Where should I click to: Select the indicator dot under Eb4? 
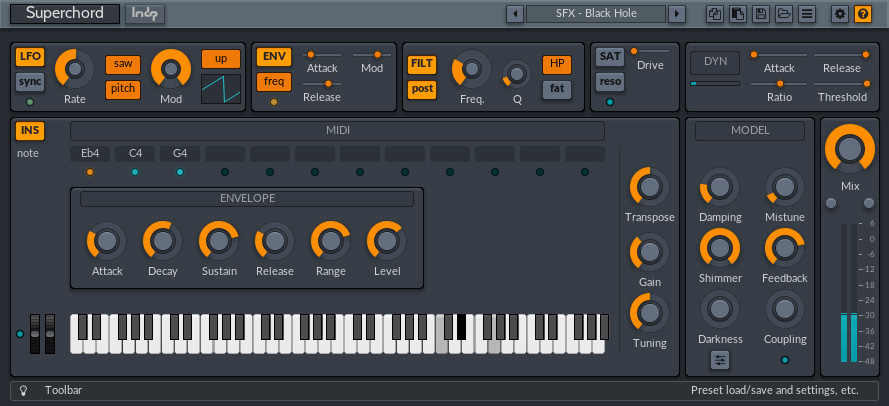(x=90, y=172)
